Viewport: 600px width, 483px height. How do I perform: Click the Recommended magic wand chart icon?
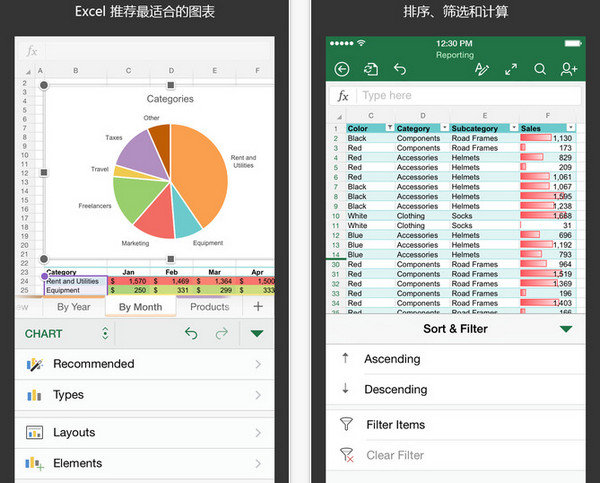pos(35,364)
